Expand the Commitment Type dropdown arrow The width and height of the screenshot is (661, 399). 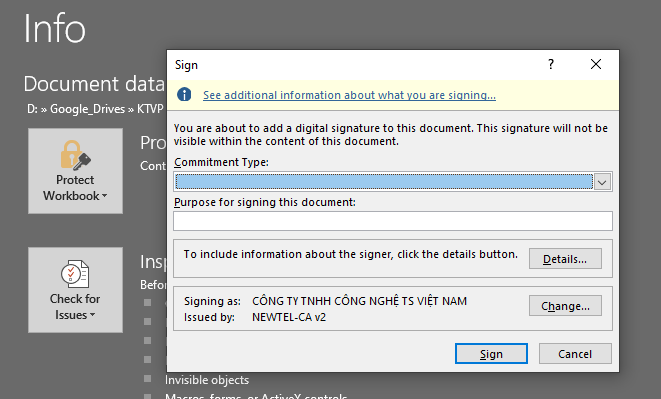tap(602, 182)
